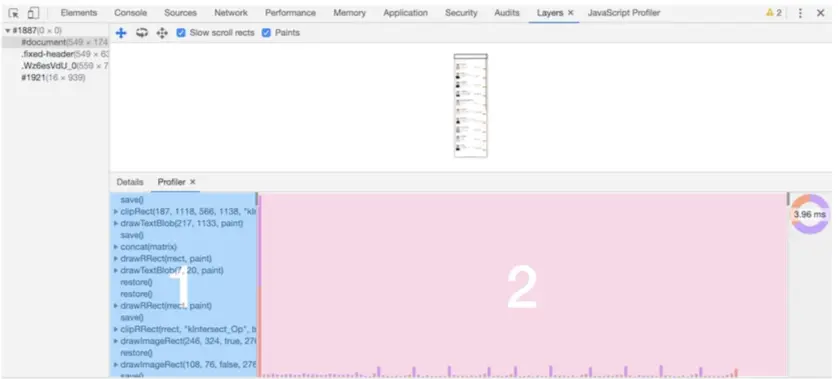Collapse the #1887 layer tree node
The height and width of the screenshot is (379, 838).
[7, 30]
